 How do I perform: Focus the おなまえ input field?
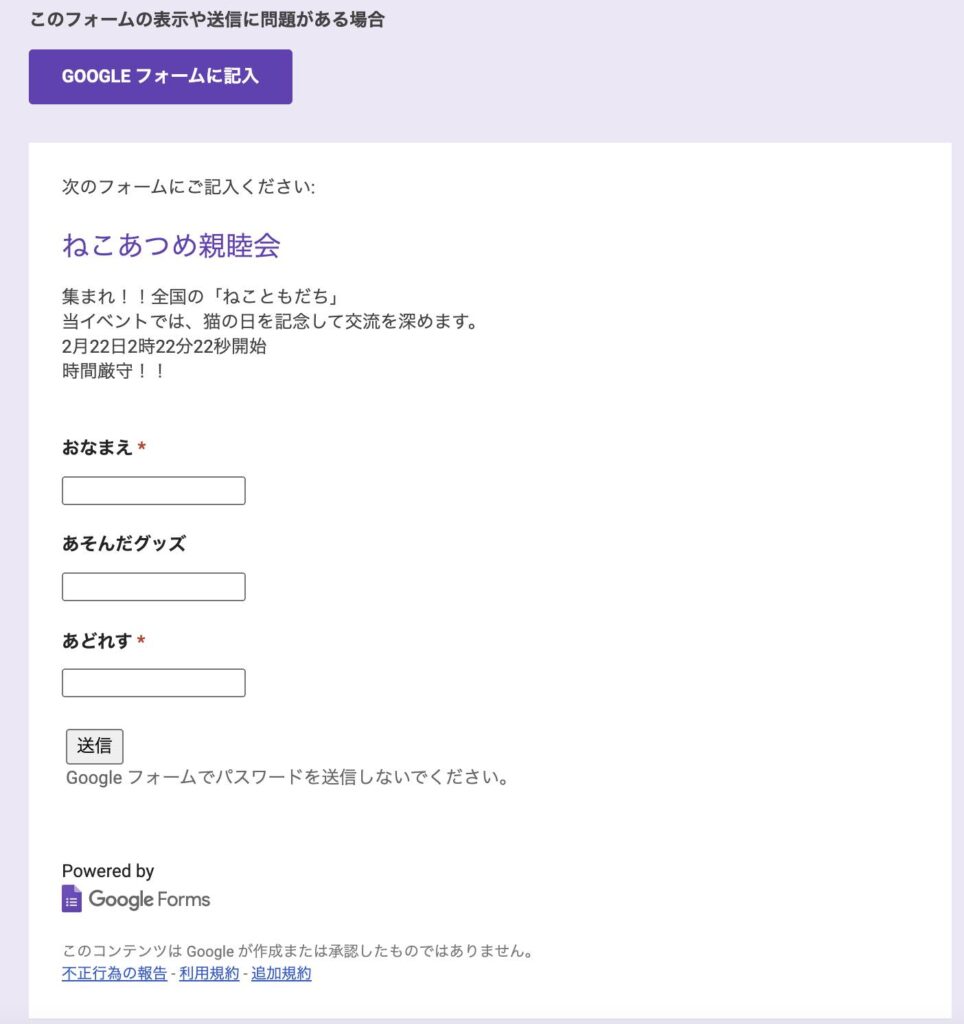pyautogui.click(x=153, y=490)
